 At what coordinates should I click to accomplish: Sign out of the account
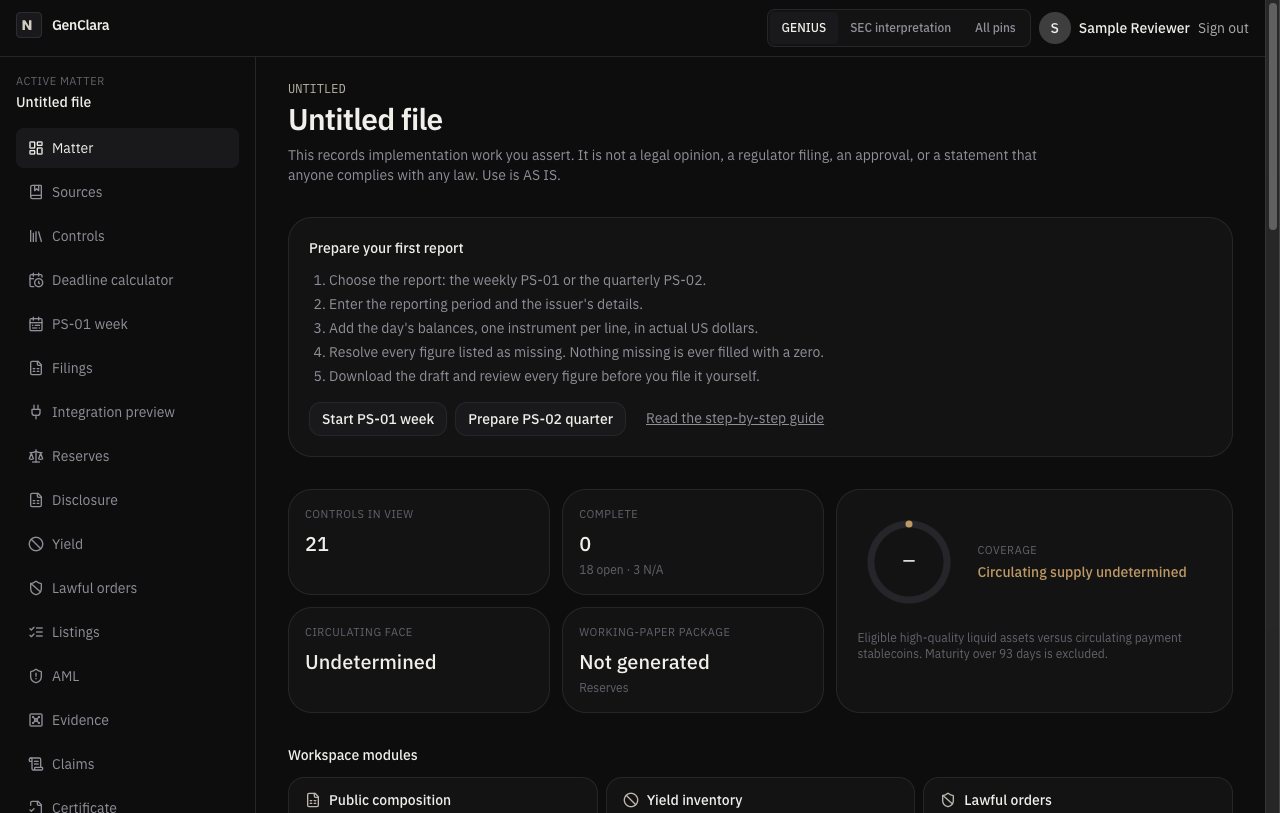(1223, 28)
